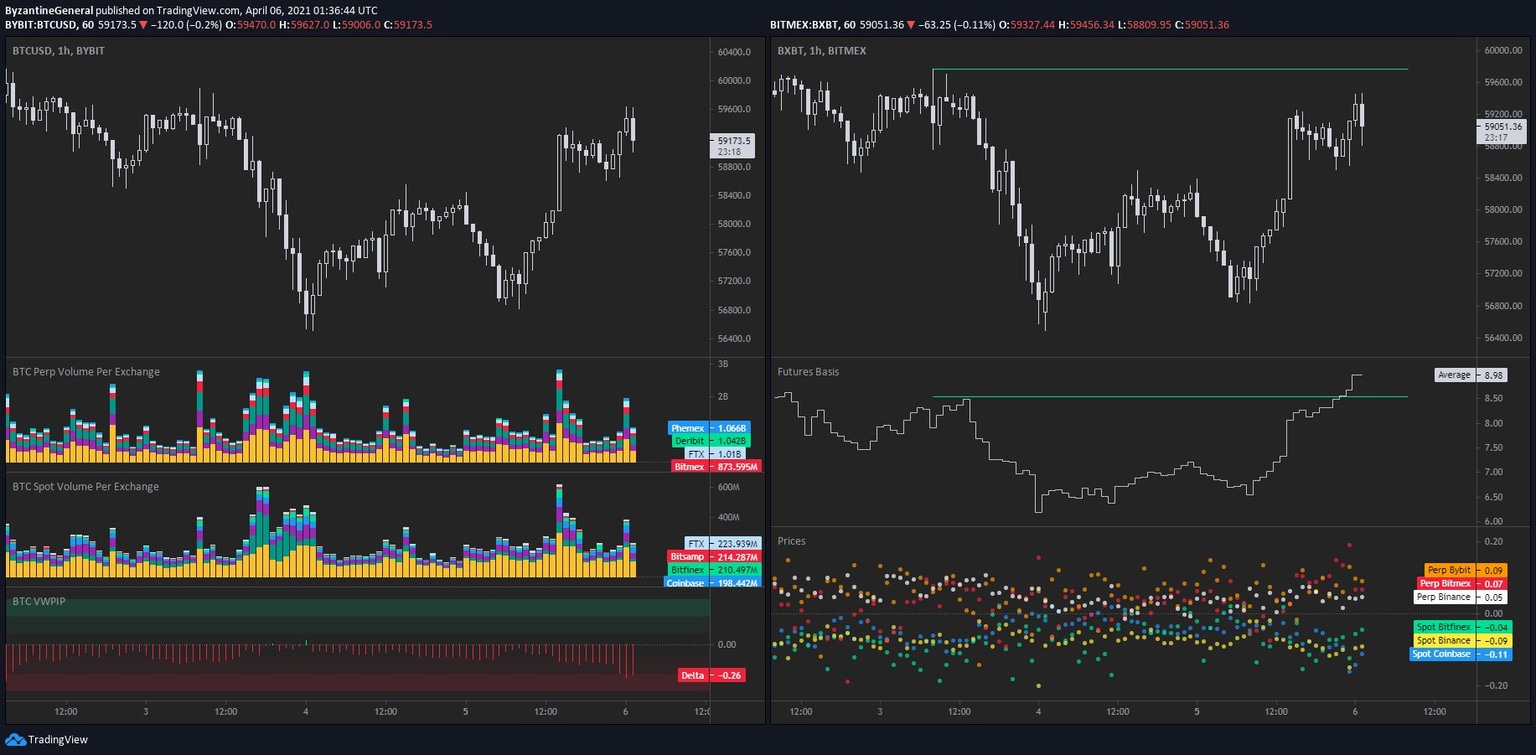1536x755 pixels.
Task: Click the Futures Basis indicator title
Action: 808,372
